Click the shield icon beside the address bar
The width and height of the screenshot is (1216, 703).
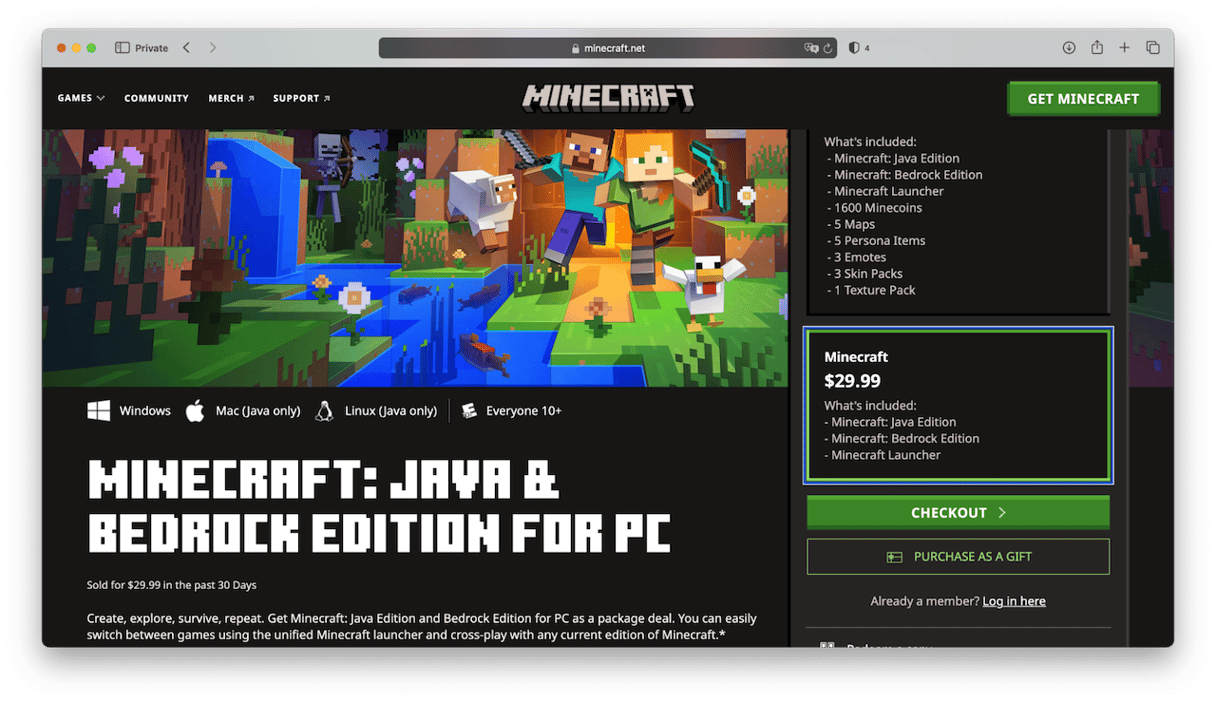tap(855, 47)
